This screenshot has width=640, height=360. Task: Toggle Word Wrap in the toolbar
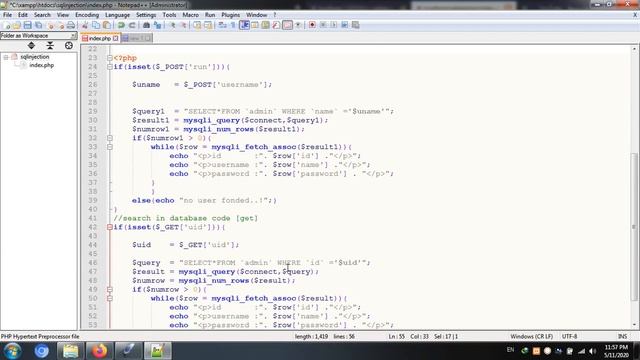(222, 25)
